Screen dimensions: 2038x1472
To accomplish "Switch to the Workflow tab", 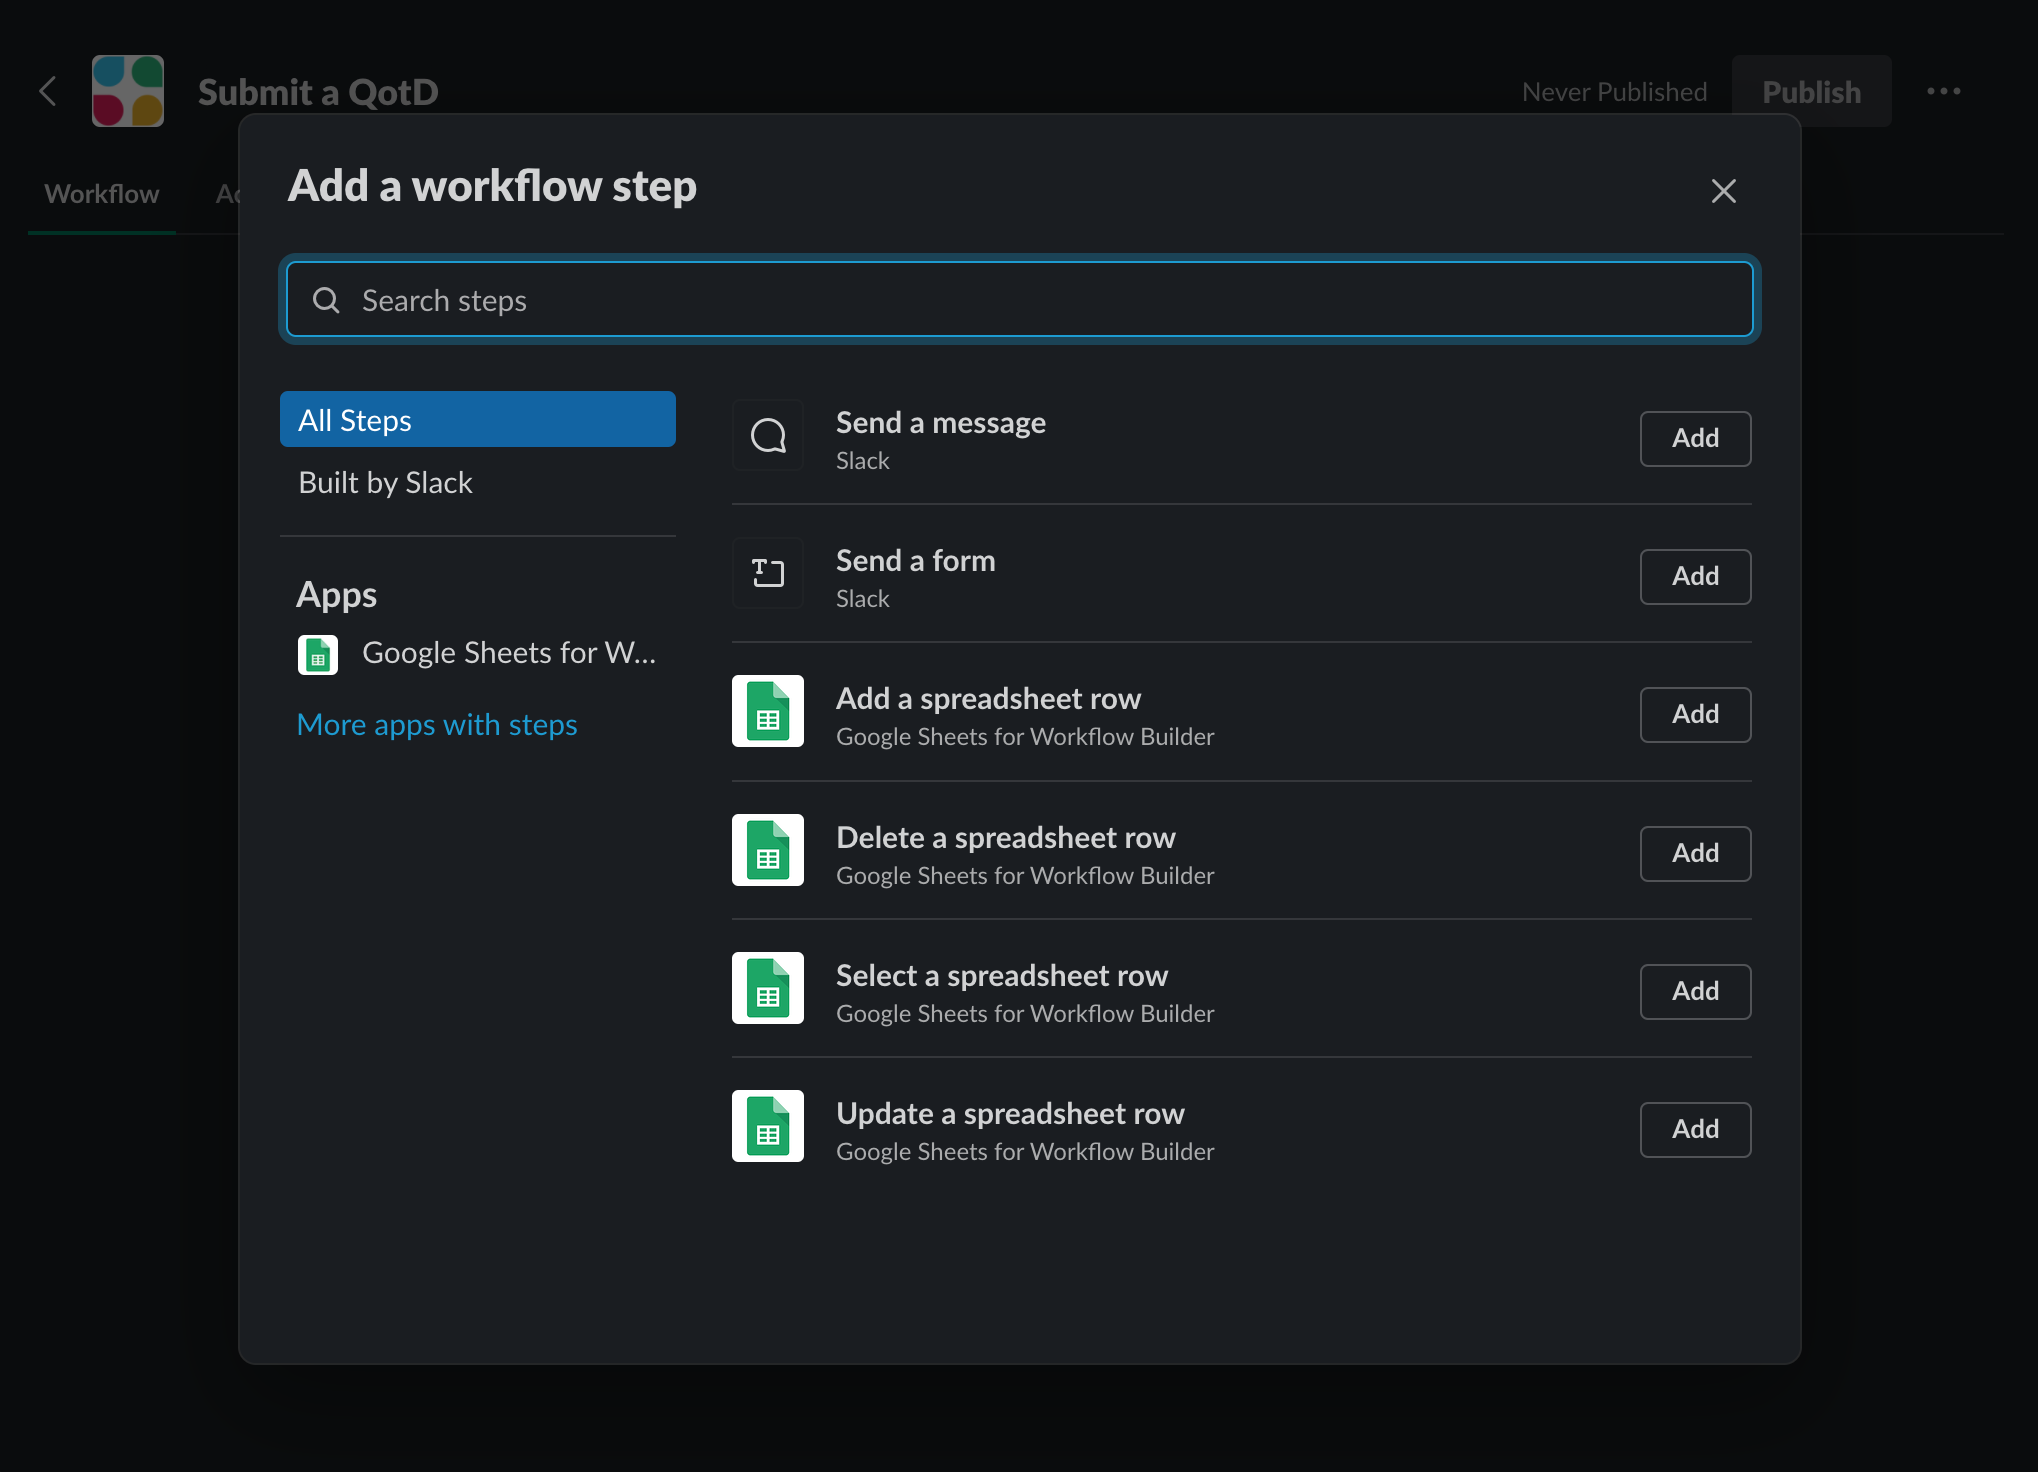I will [102, 194].
